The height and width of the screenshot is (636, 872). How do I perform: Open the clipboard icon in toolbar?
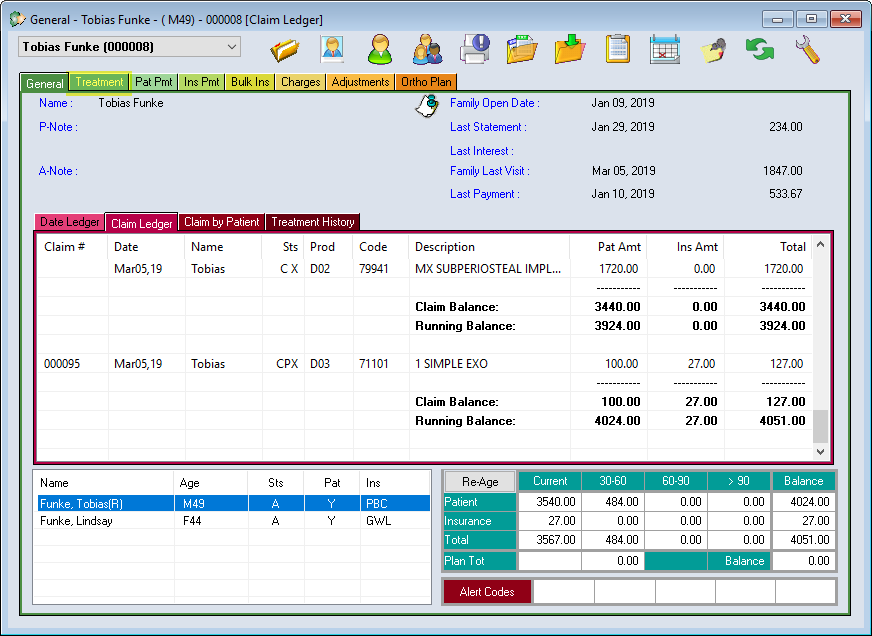tap(618, 48)
